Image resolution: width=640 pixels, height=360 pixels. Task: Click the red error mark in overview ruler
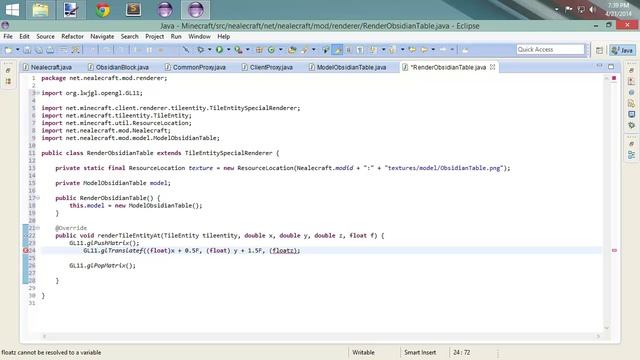tap(614, 250)
